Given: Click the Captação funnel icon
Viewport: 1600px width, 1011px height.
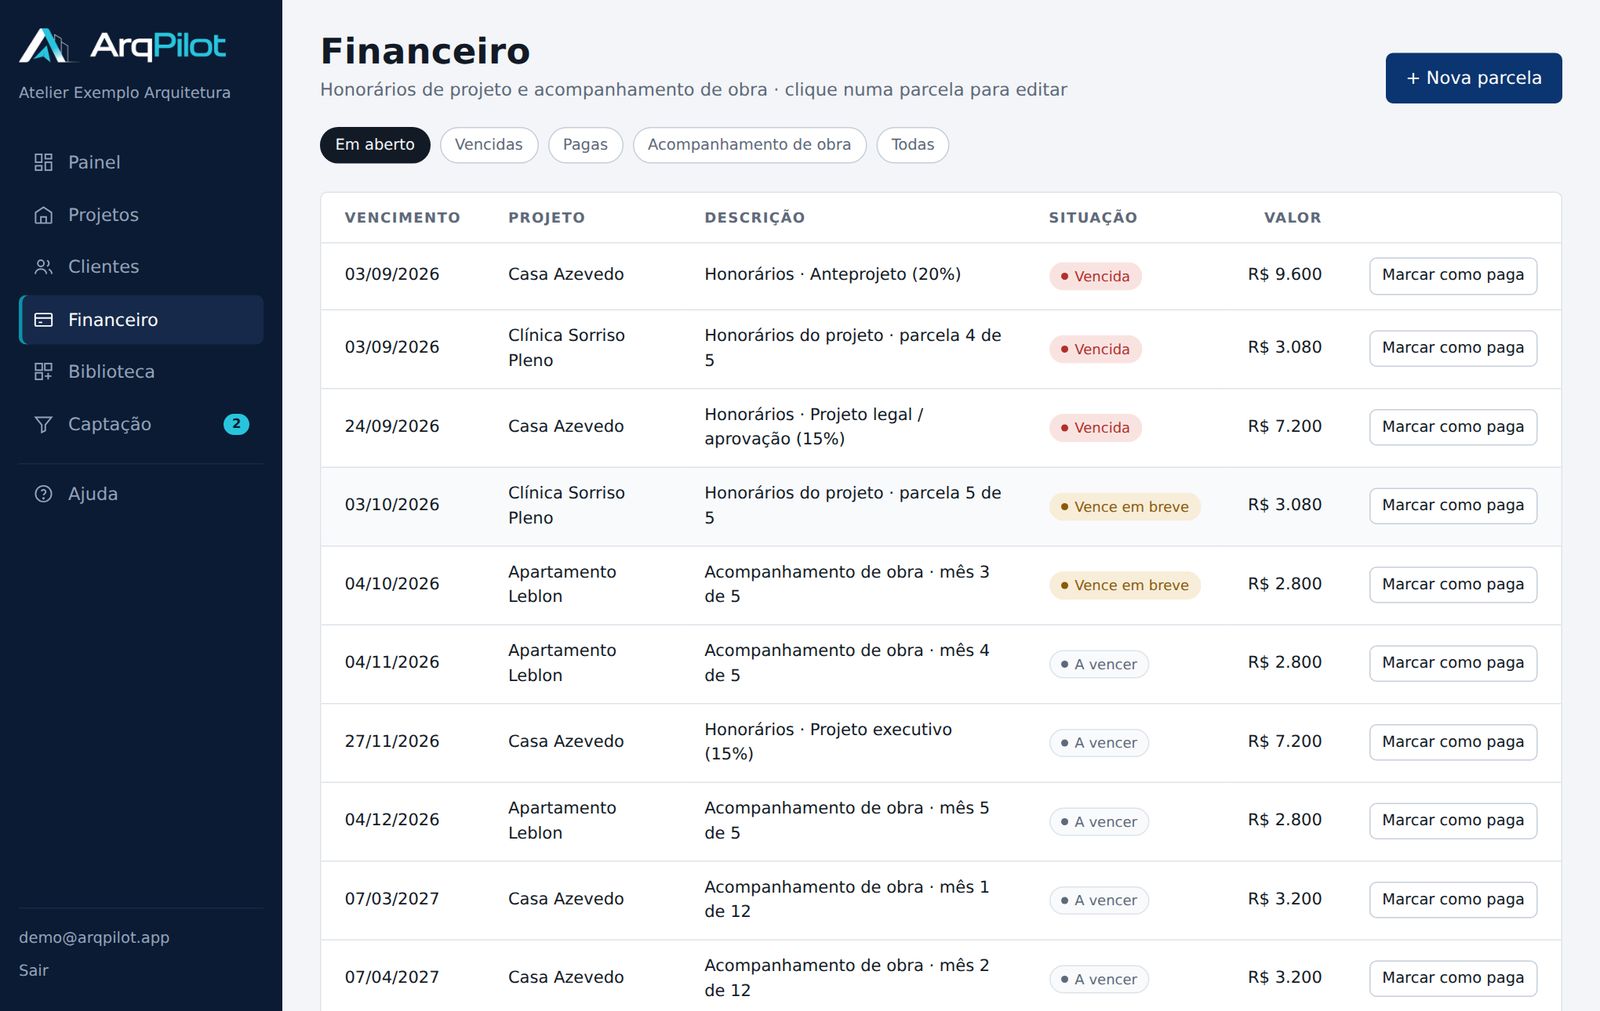Looking at the screenshot, I should 43,424.
